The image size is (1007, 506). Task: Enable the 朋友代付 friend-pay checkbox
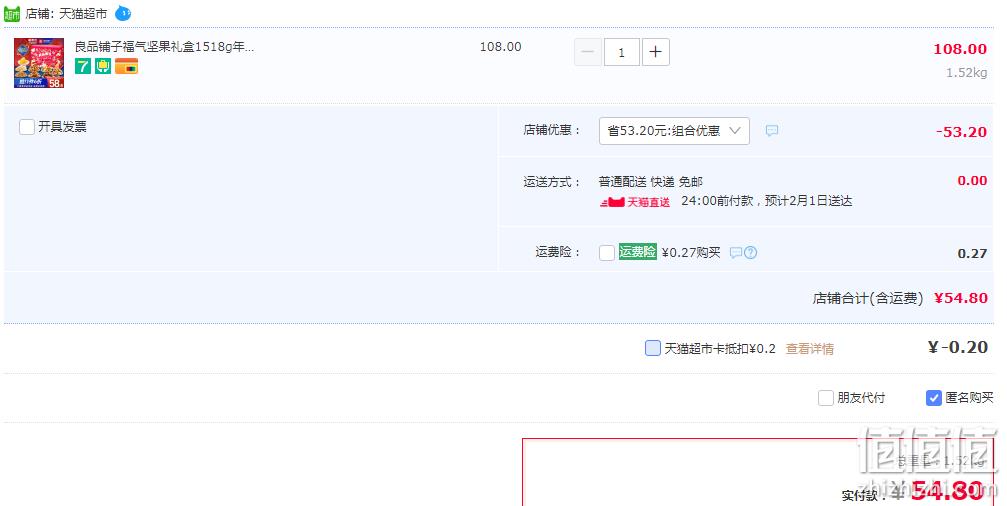(x=825, y=398)
